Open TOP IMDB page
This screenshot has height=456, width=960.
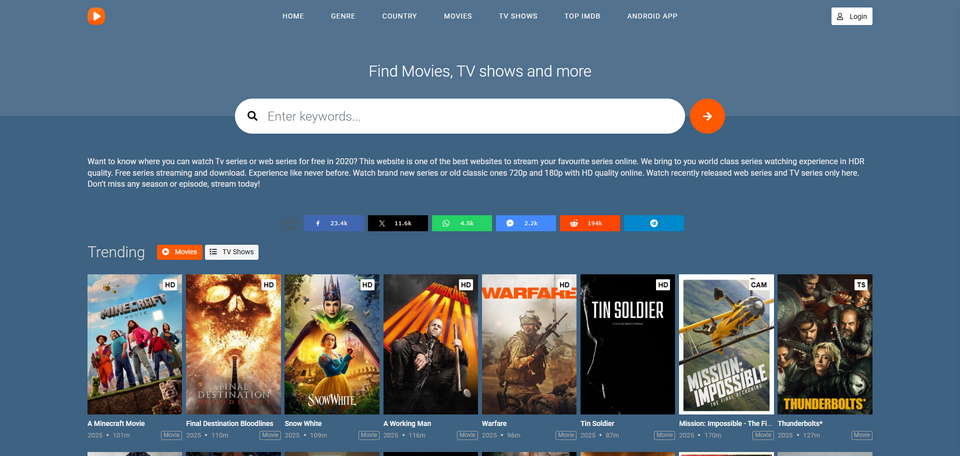tap(582, 16)
